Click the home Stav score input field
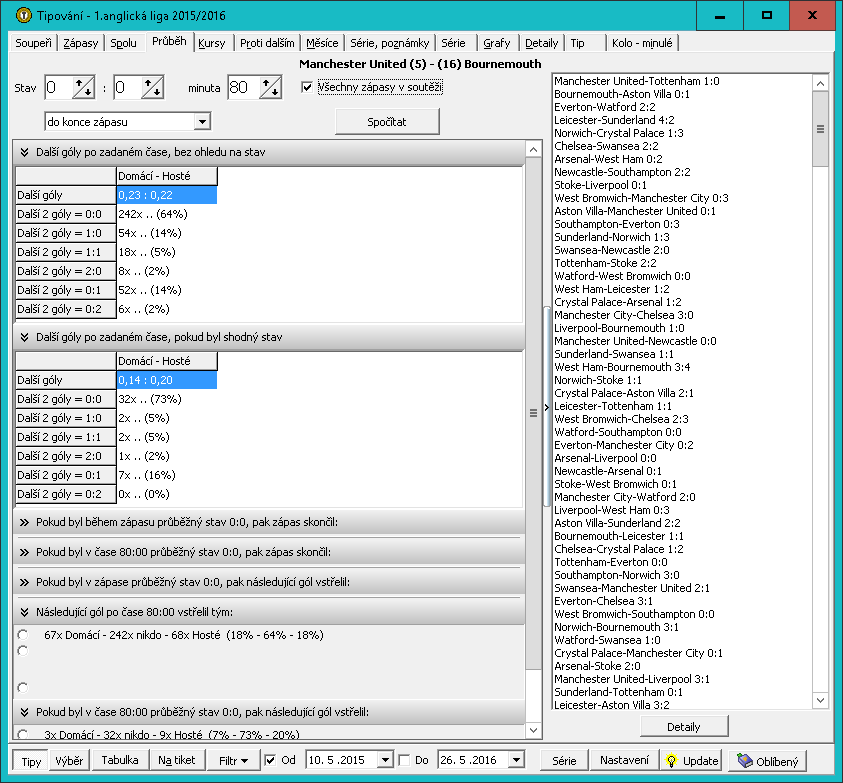 59,87
